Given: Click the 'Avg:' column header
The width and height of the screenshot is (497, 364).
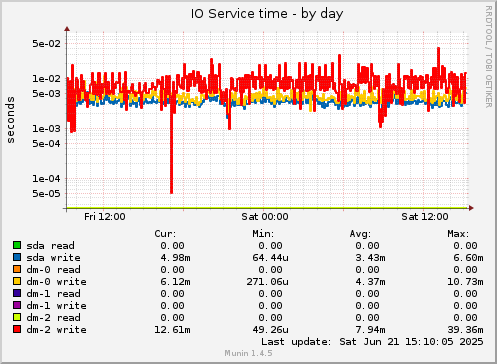Looking at the screenshot, I should (360, 234).
